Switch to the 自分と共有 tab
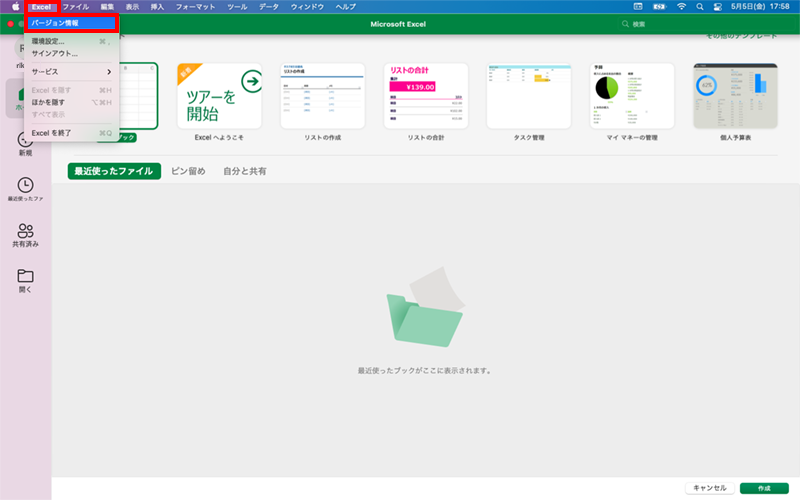Screen dimensions: 800x500 [245, 171]
